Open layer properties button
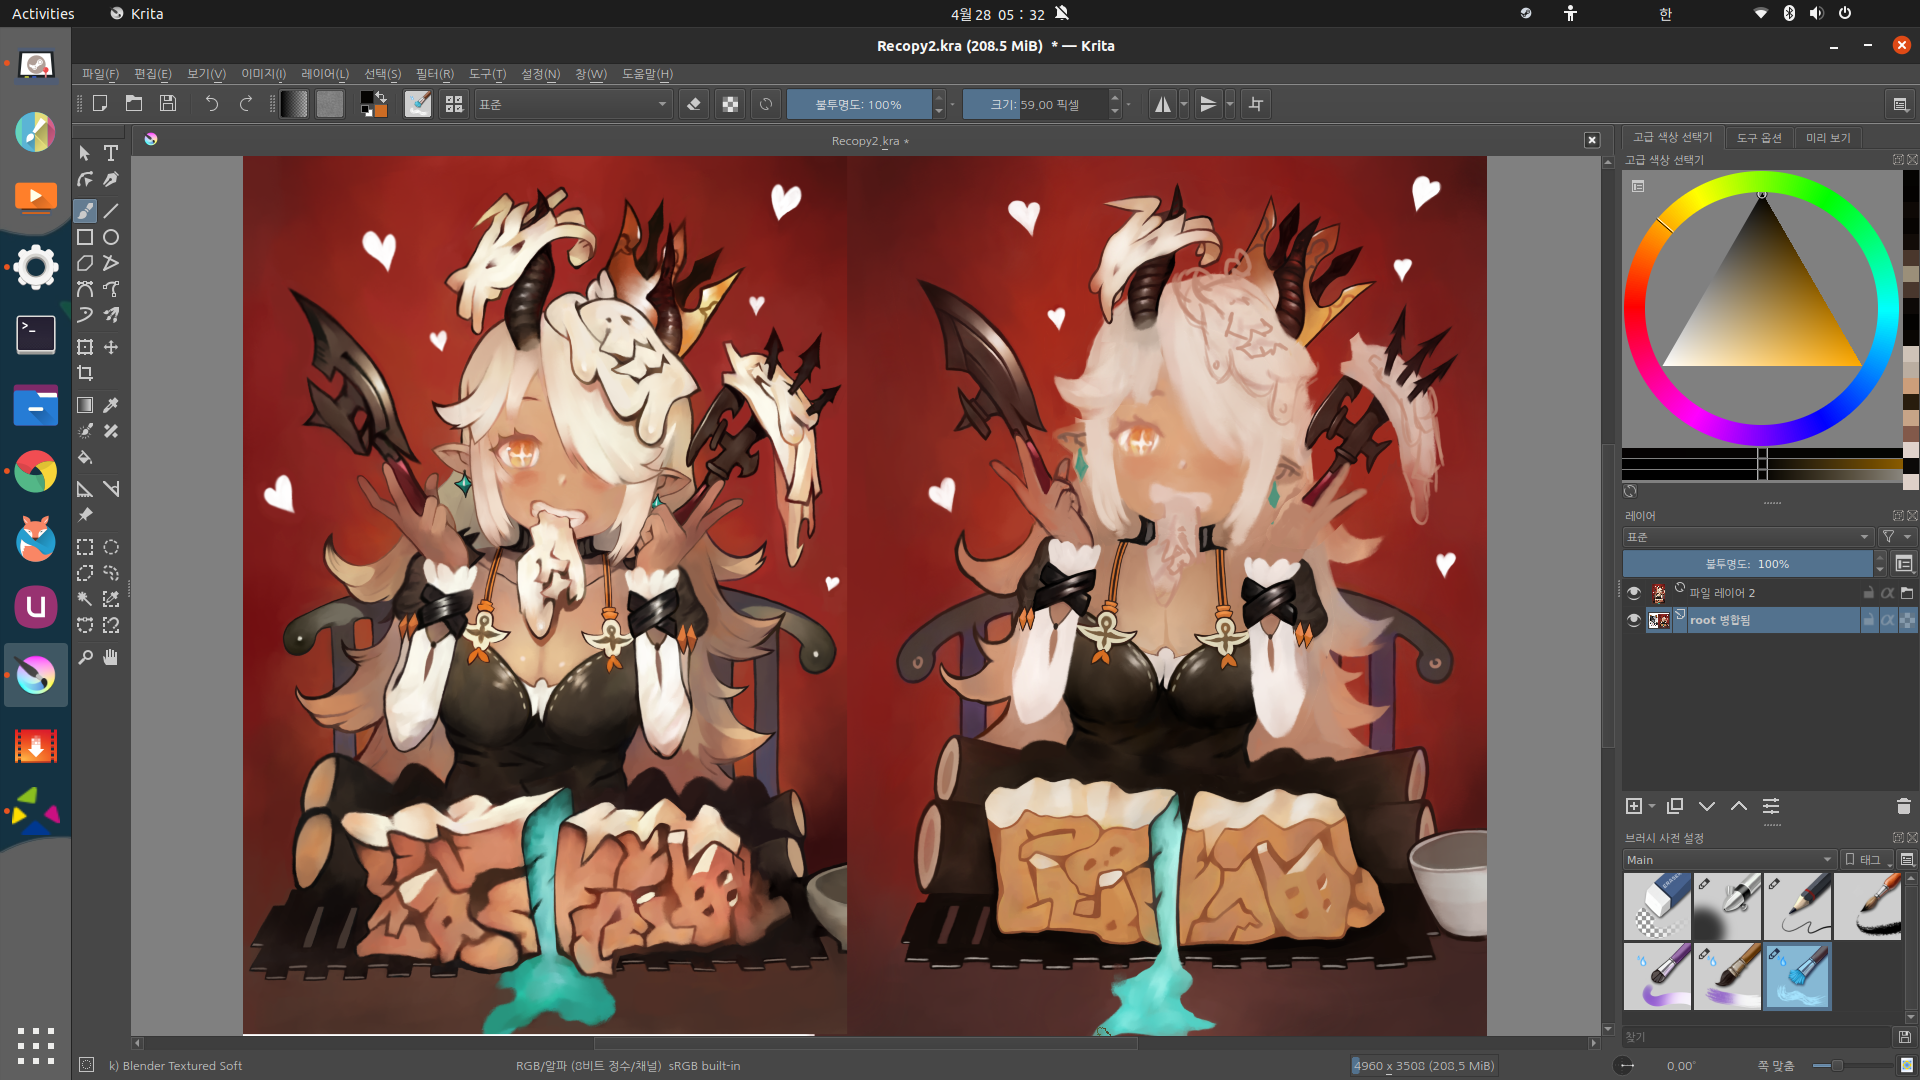Viewport: 1920px width, 1080px height. pos(1771,806)
